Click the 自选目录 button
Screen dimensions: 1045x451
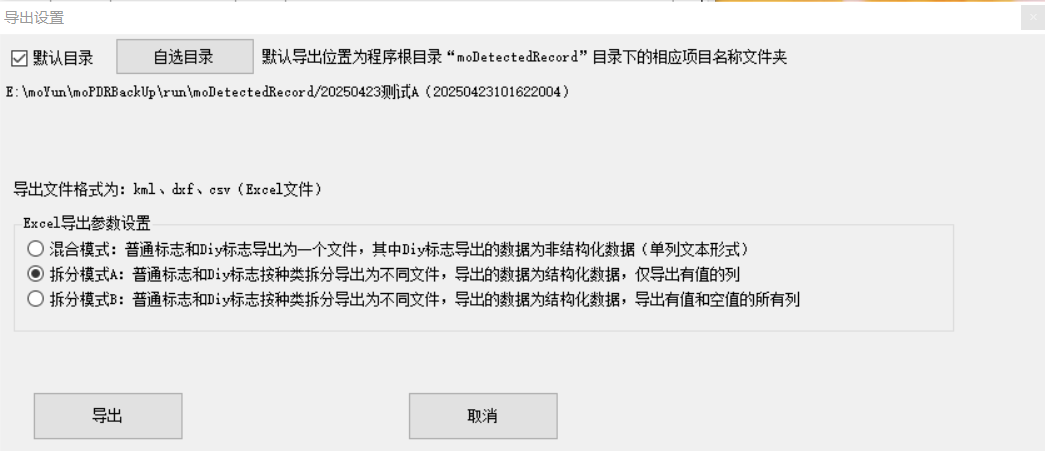click(x=185, y=57)
